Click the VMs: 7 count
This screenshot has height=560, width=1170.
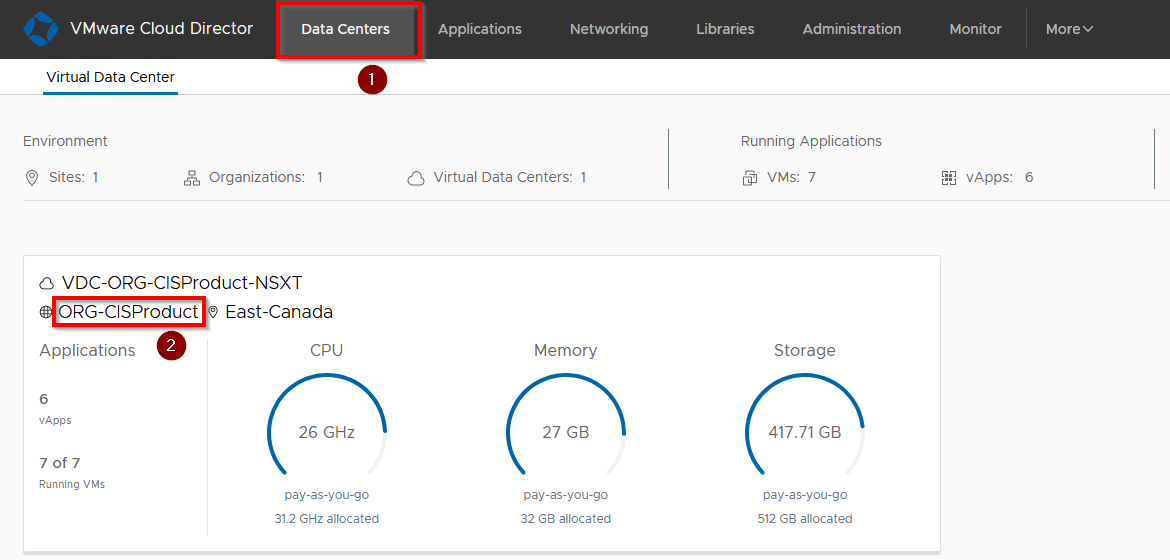[791, 178]
